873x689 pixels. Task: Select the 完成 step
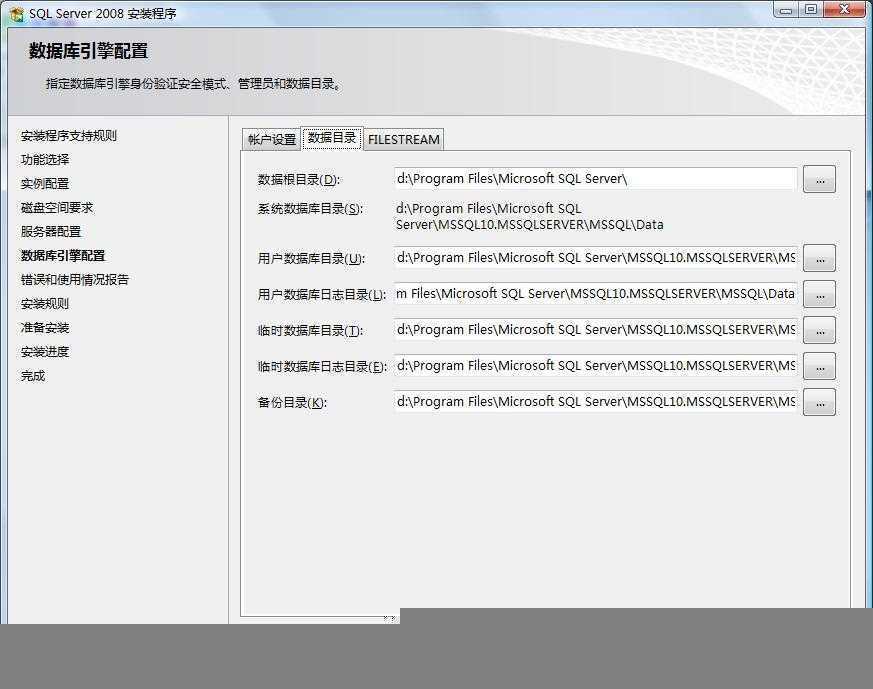pyautogui.click(x=33, y=376)
